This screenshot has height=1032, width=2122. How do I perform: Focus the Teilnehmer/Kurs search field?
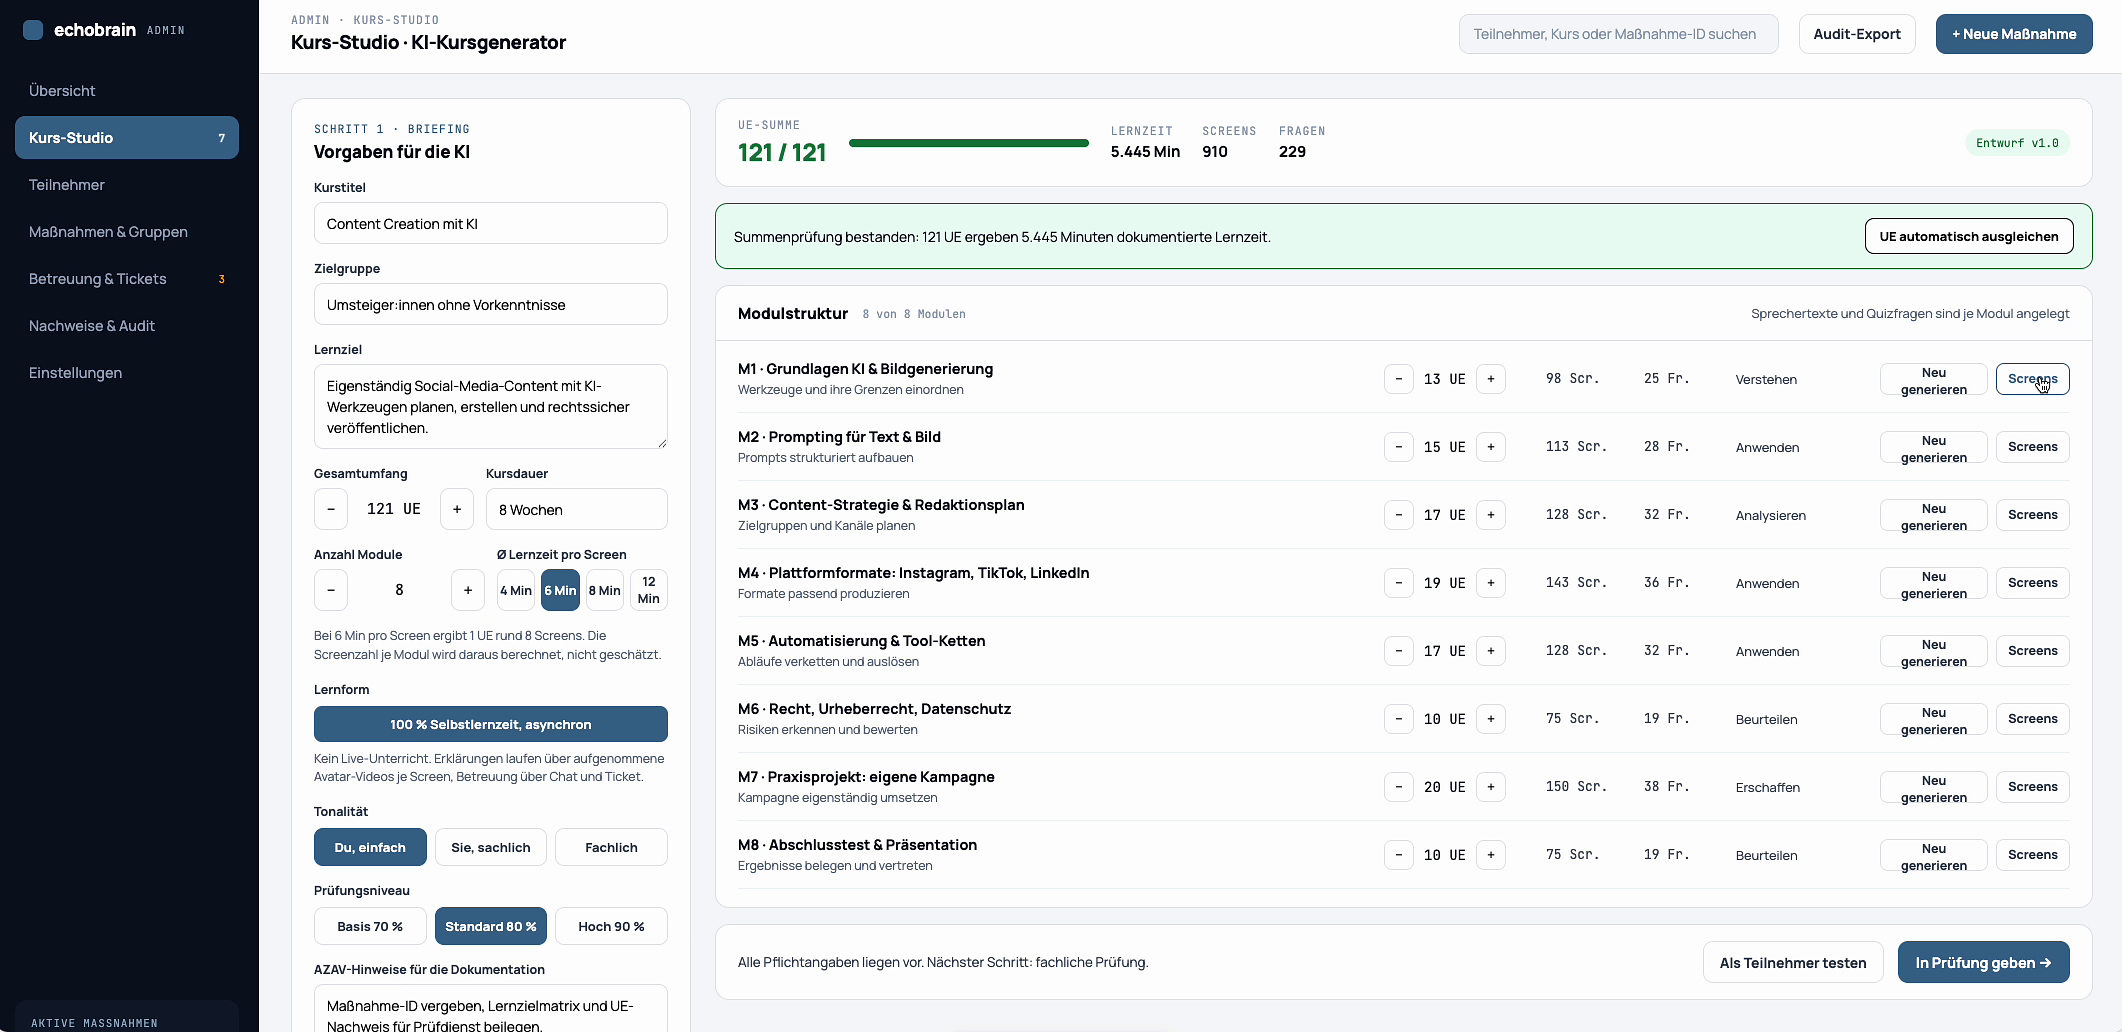click(x=1618, y=34)
